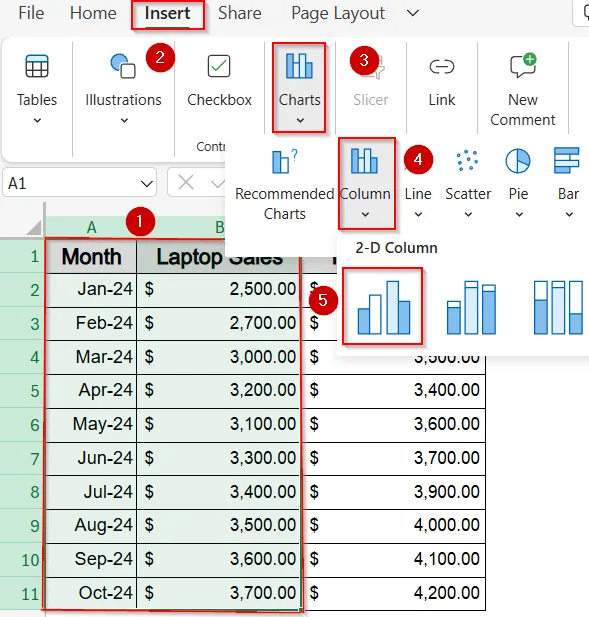589x617 pixels.
Task: Select the May-24 cell
Action: [x=91, y=425]
